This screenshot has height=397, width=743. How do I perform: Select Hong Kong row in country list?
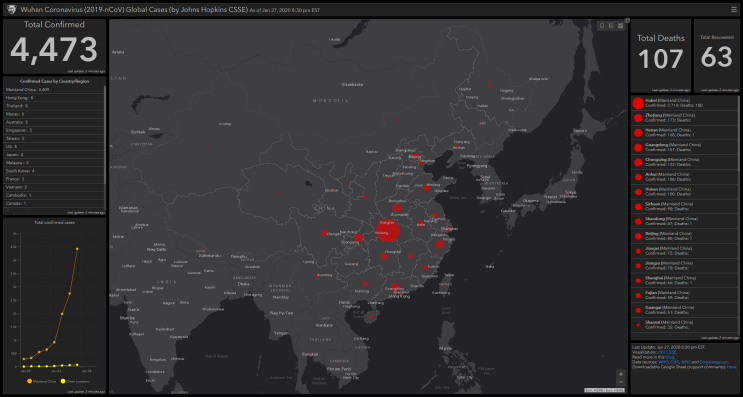(x=54, y=98)
